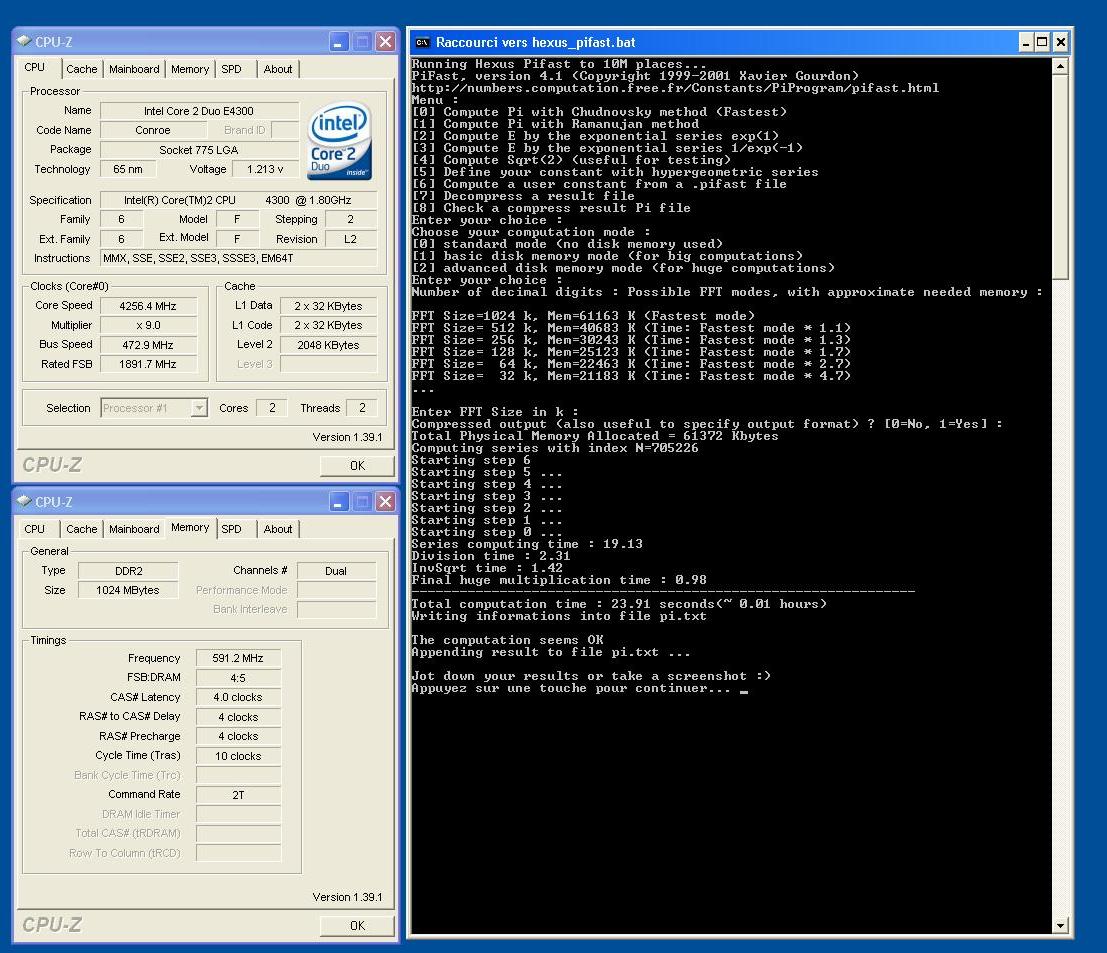Open Cache tab in top CPU-Z window
1107x953 pixels.
coord(81,69)
